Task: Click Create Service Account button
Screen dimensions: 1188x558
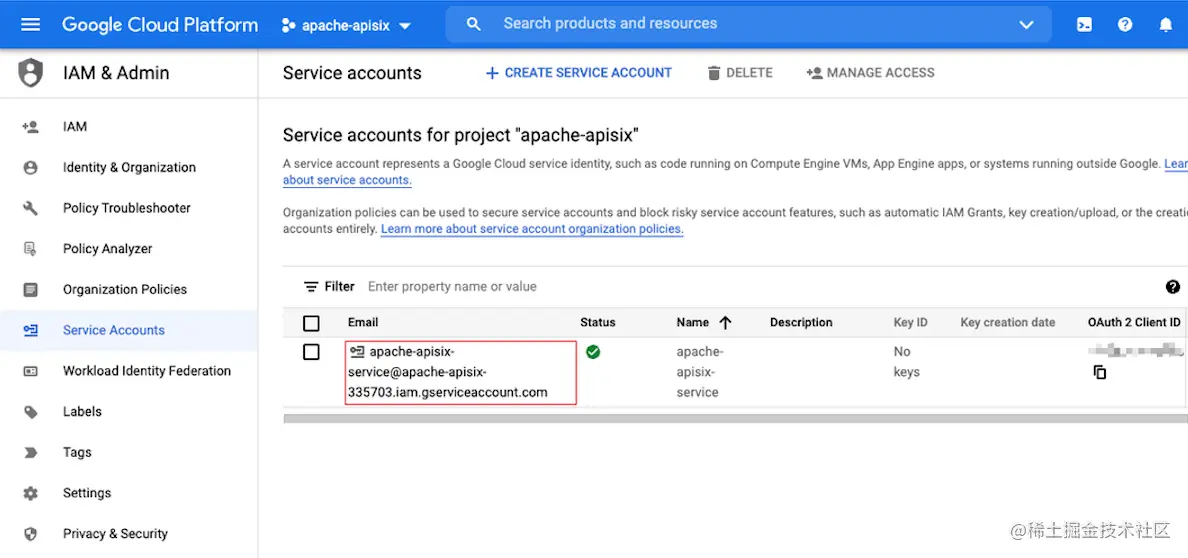Action: point(578,73)
